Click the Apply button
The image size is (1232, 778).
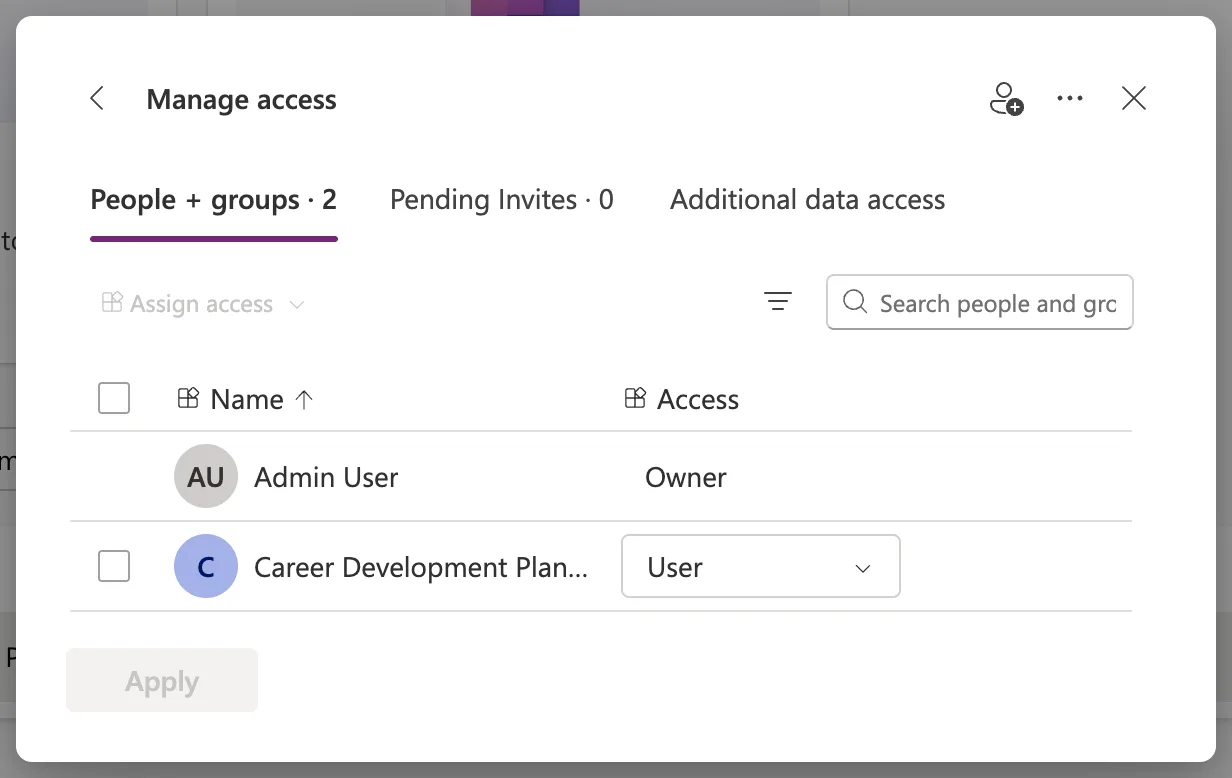point(162,681)
